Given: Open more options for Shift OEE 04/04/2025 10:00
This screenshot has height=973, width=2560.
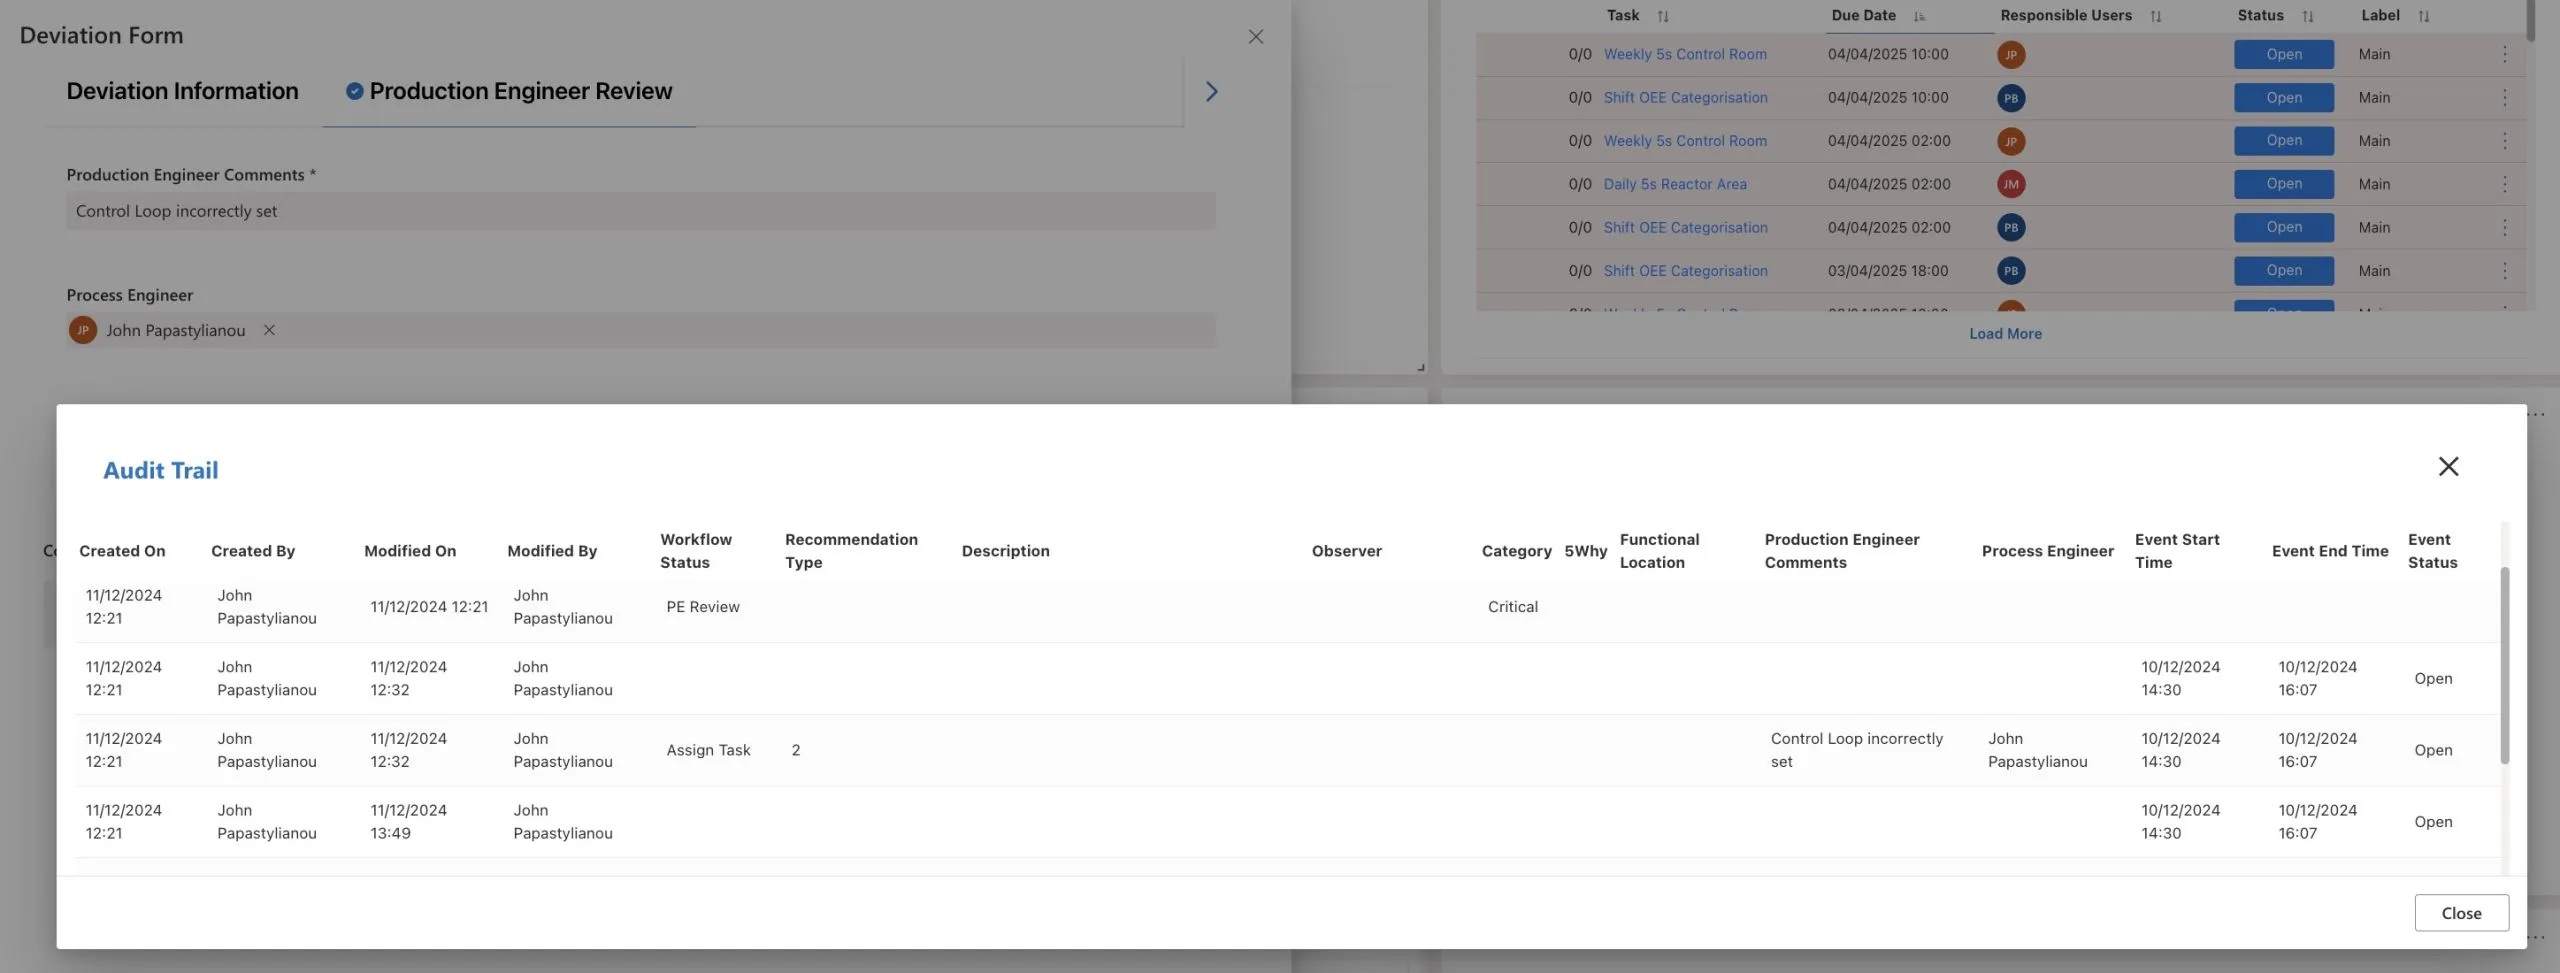Looking at the screenshot, I should coord(2504,97).
